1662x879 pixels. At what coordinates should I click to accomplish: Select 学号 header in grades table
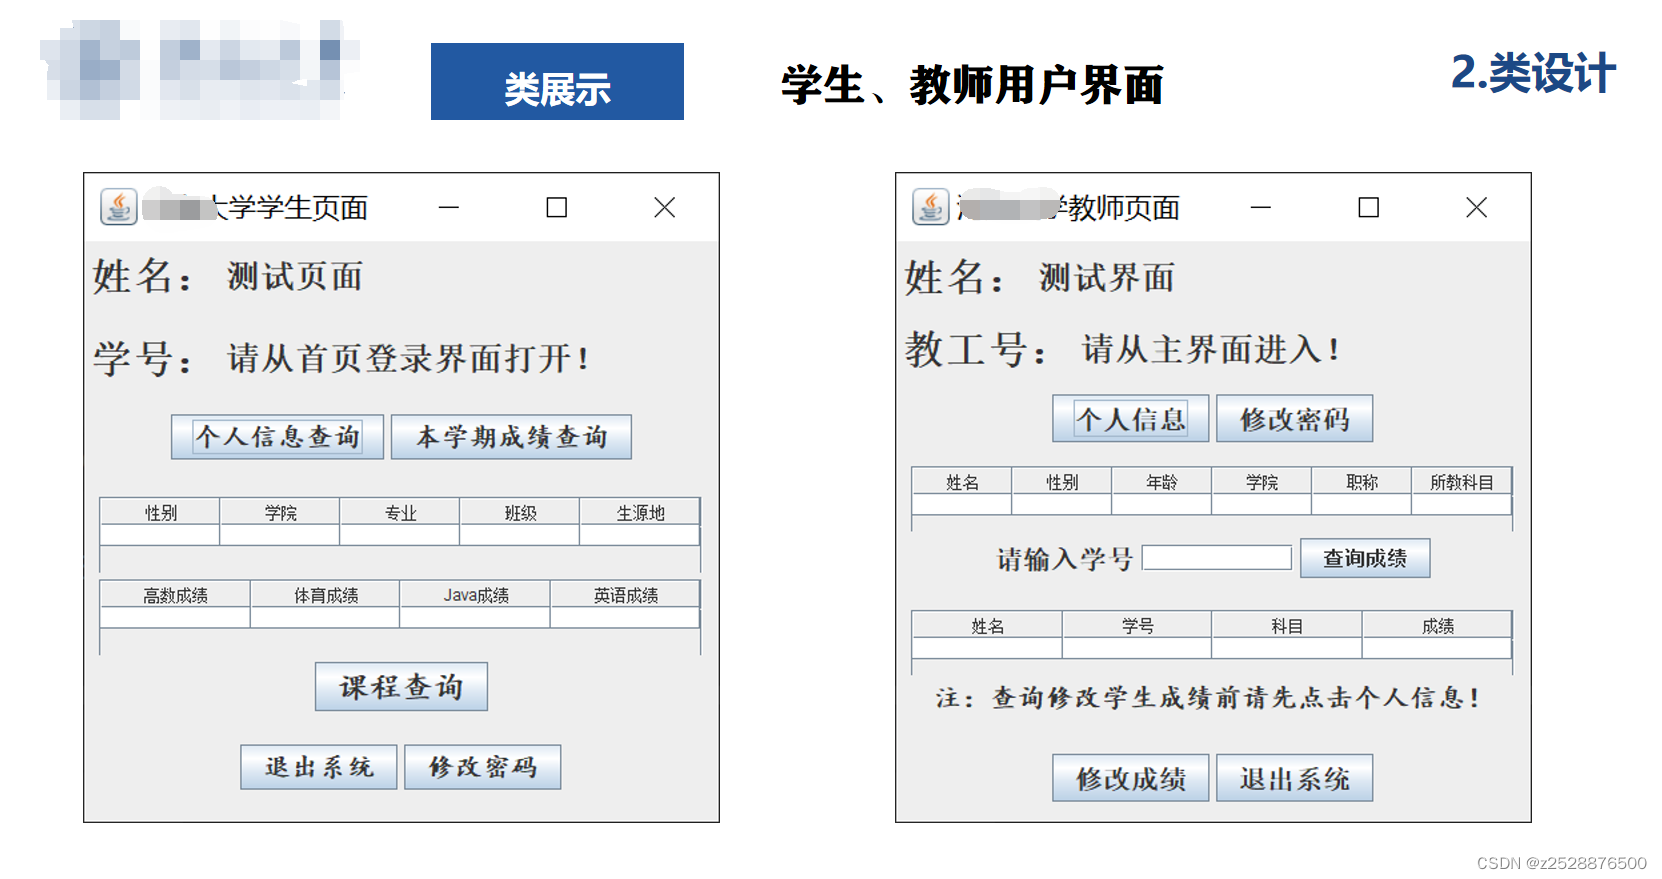1137,626
